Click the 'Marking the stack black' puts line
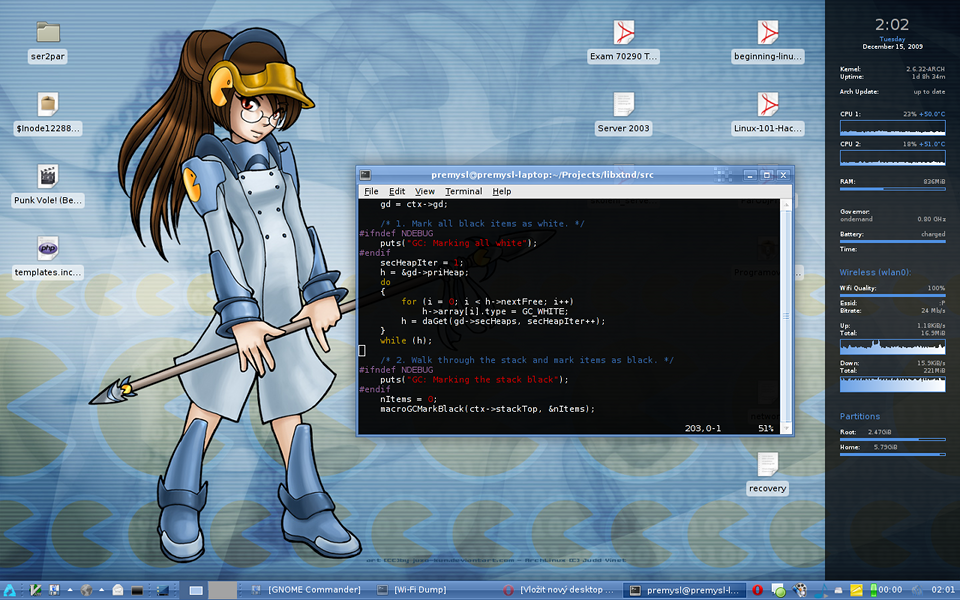This screenshot has width=960, height=600. point(474,380)
